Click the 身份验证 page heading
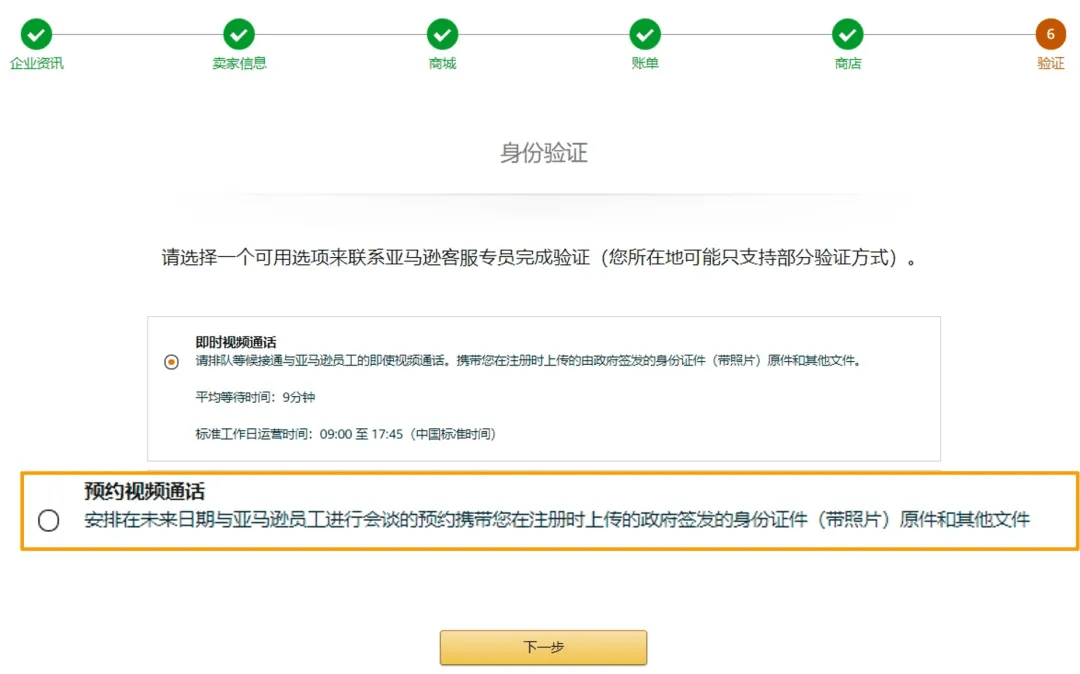Image resolution: width=1080 pixels, height=674 pixels. point(543,153)
